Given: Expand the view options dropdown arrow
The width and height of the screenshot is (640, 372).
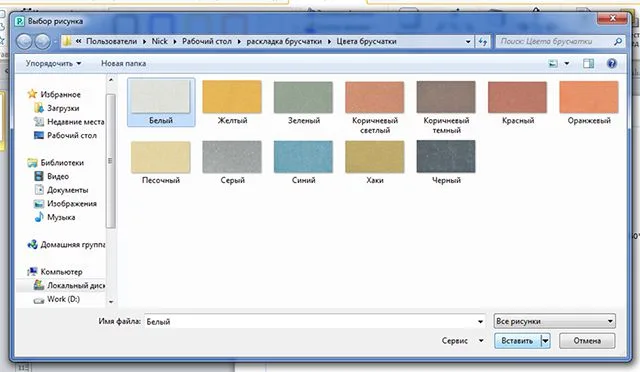Looking at the screenshot, I should point(567,63).
